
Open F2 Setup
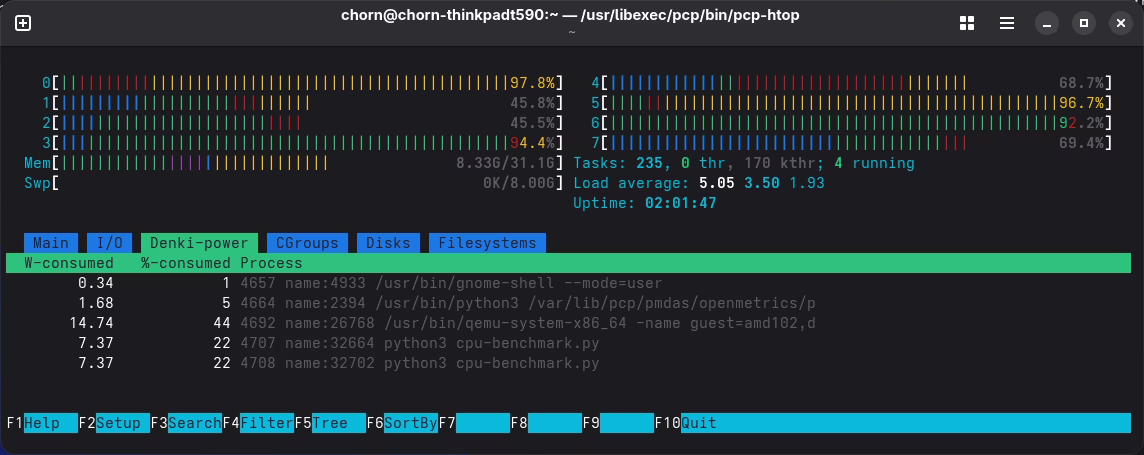coord(113,423)
